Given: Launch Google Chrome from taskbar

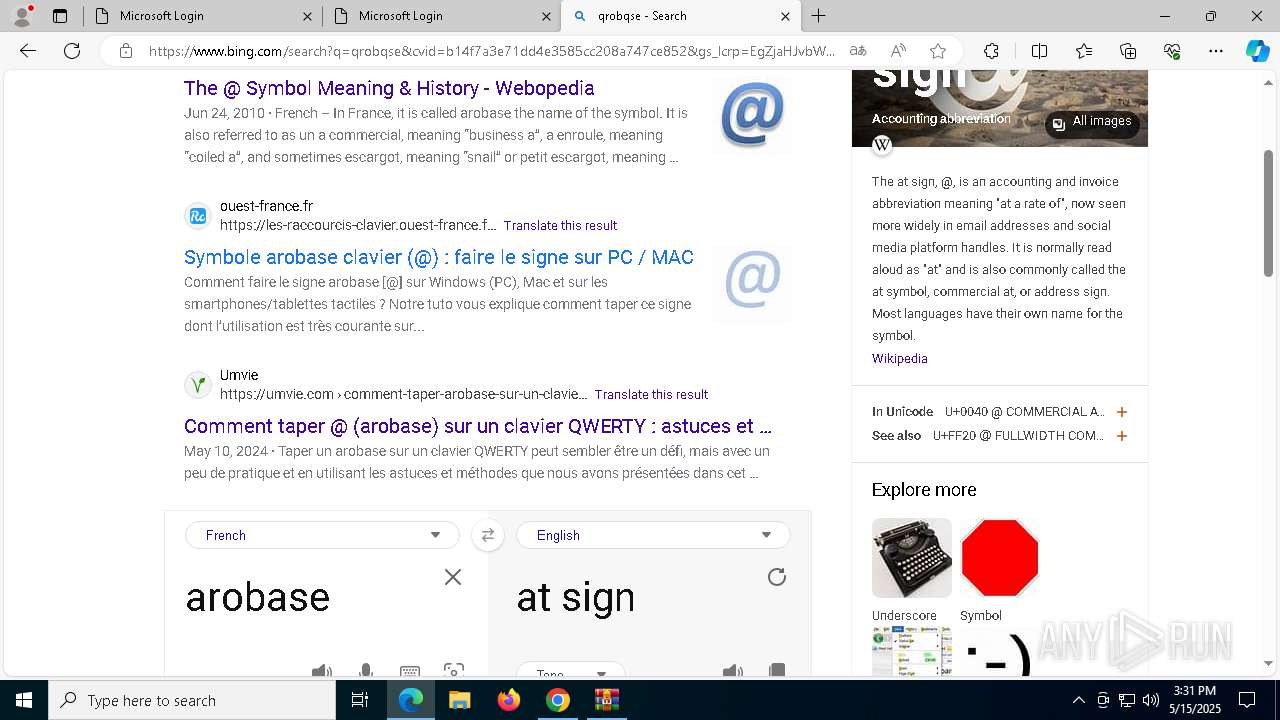Looking at the screenshot, I should pos(558,700).
